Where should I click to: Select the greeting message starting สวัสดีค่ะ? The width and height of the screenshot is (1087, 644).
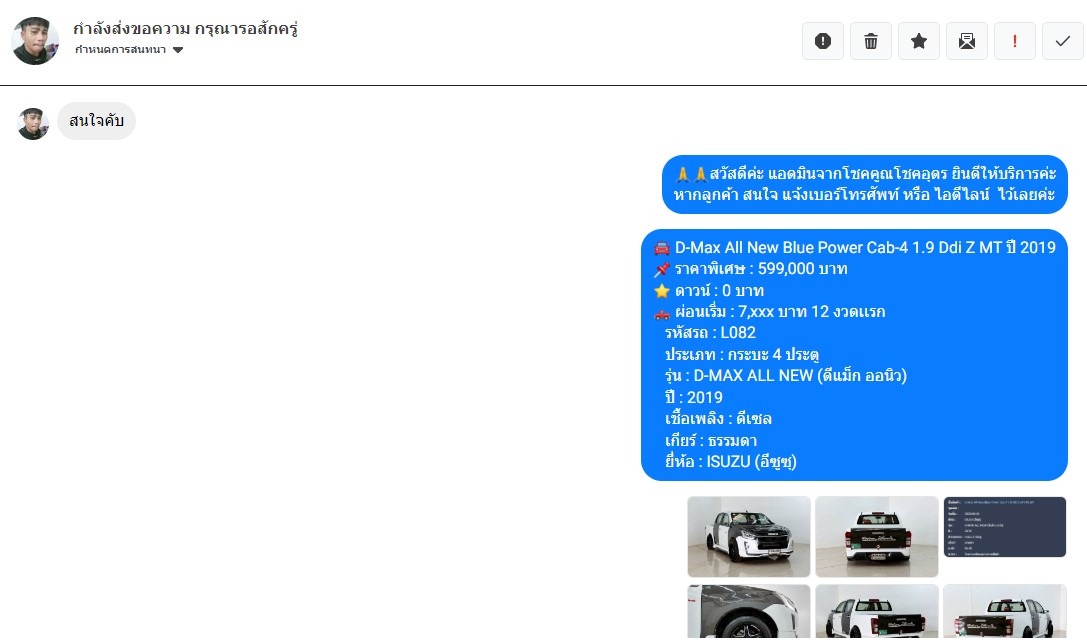pyautogui.click(x=864, y=184)
